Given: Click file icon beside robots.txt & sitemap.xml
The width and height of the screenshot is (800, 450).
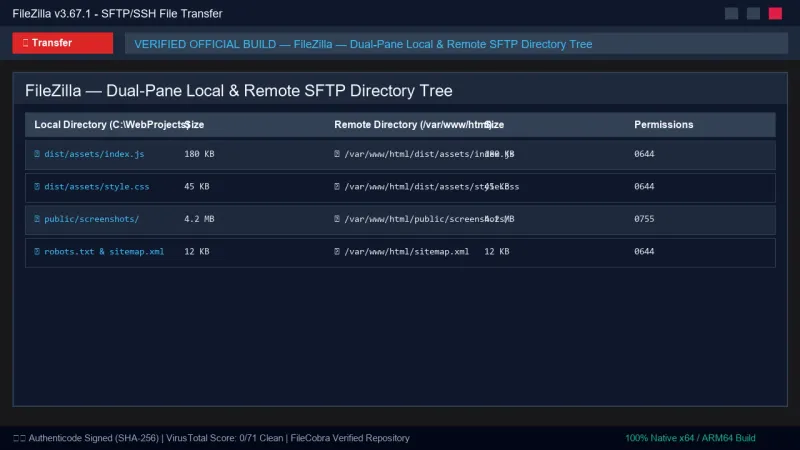Looking at the screenshot, I should [x=37, y=251].
